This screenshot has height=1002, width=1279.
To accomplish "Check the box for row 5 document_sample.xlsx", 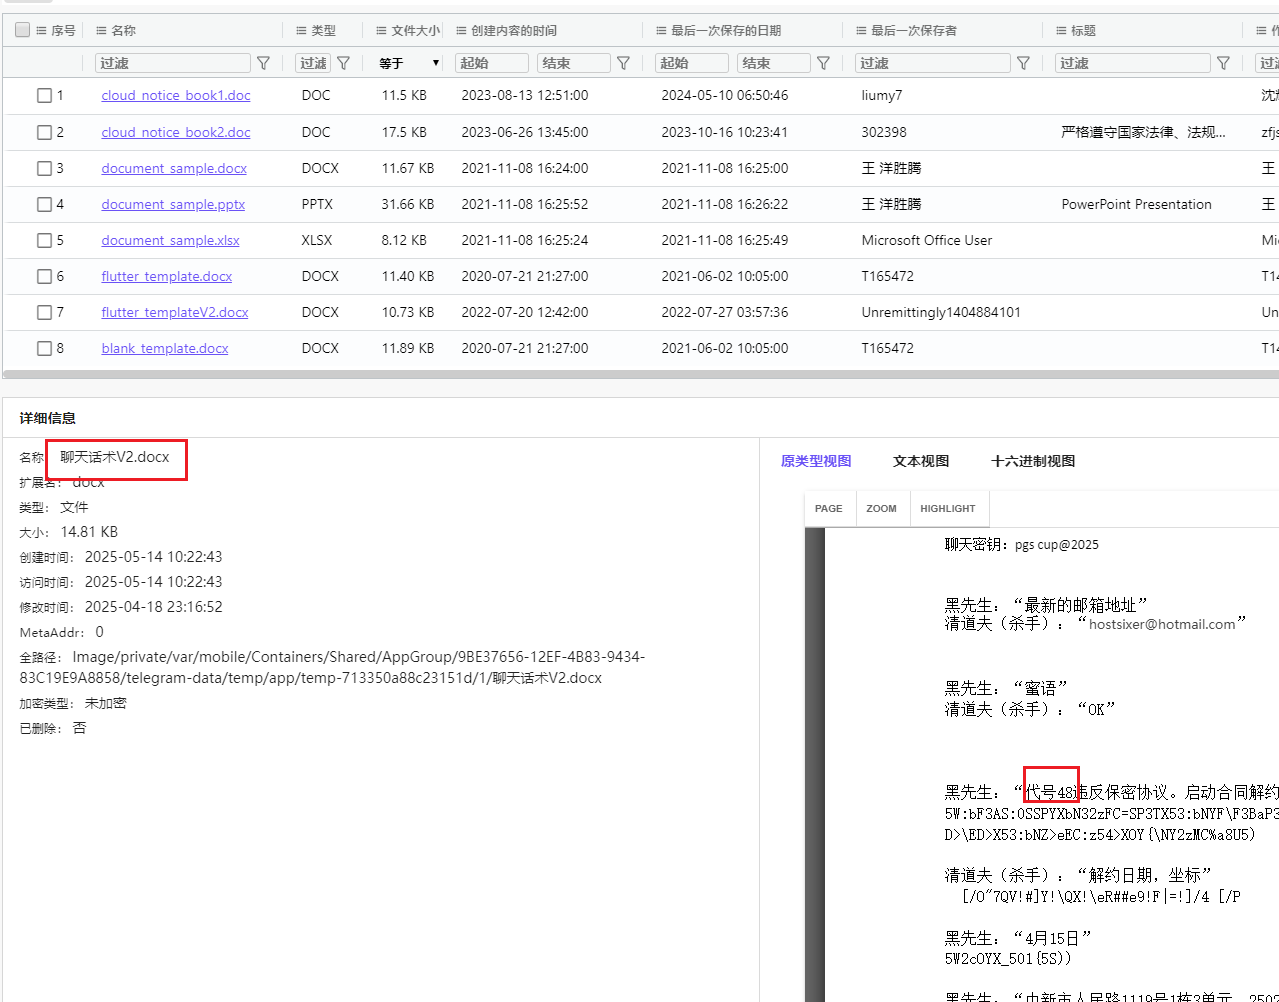I will (x=44, y=240).
